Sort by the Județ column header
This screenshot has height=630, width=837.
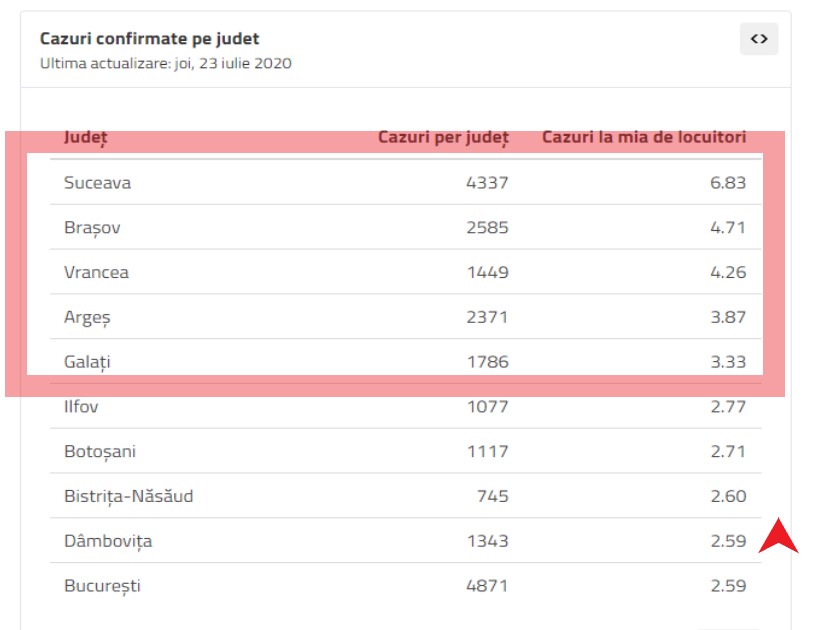(x=86, y=137)
